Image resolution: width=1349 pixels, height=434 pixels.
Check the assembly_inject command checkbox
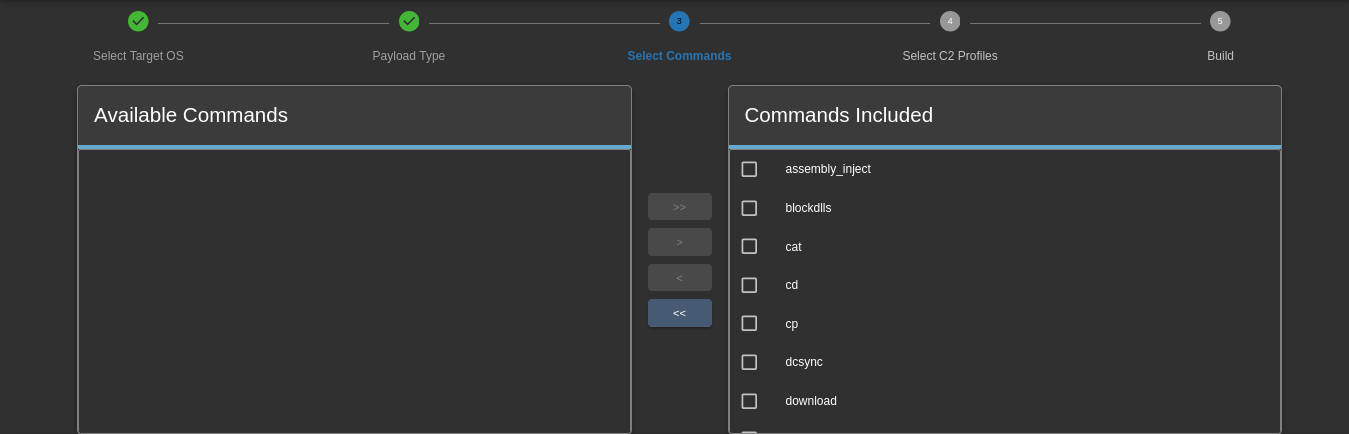pos(749,169)
